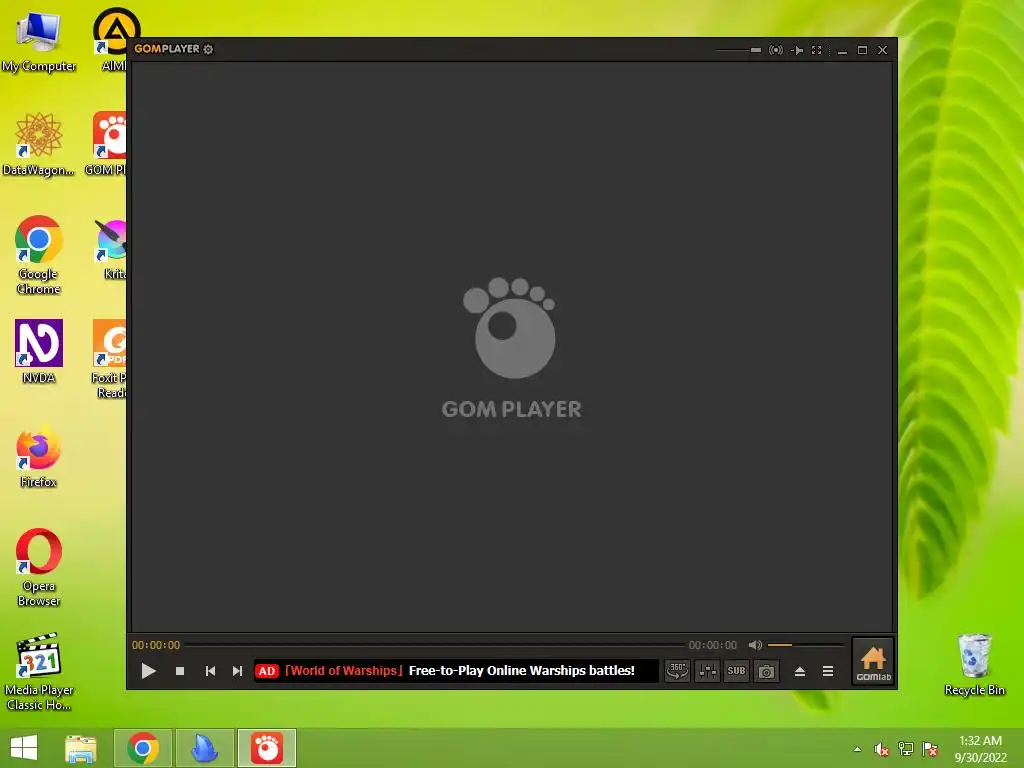Click the Stop button
This screenshot has height=768, width=1024.
(180, 671)
